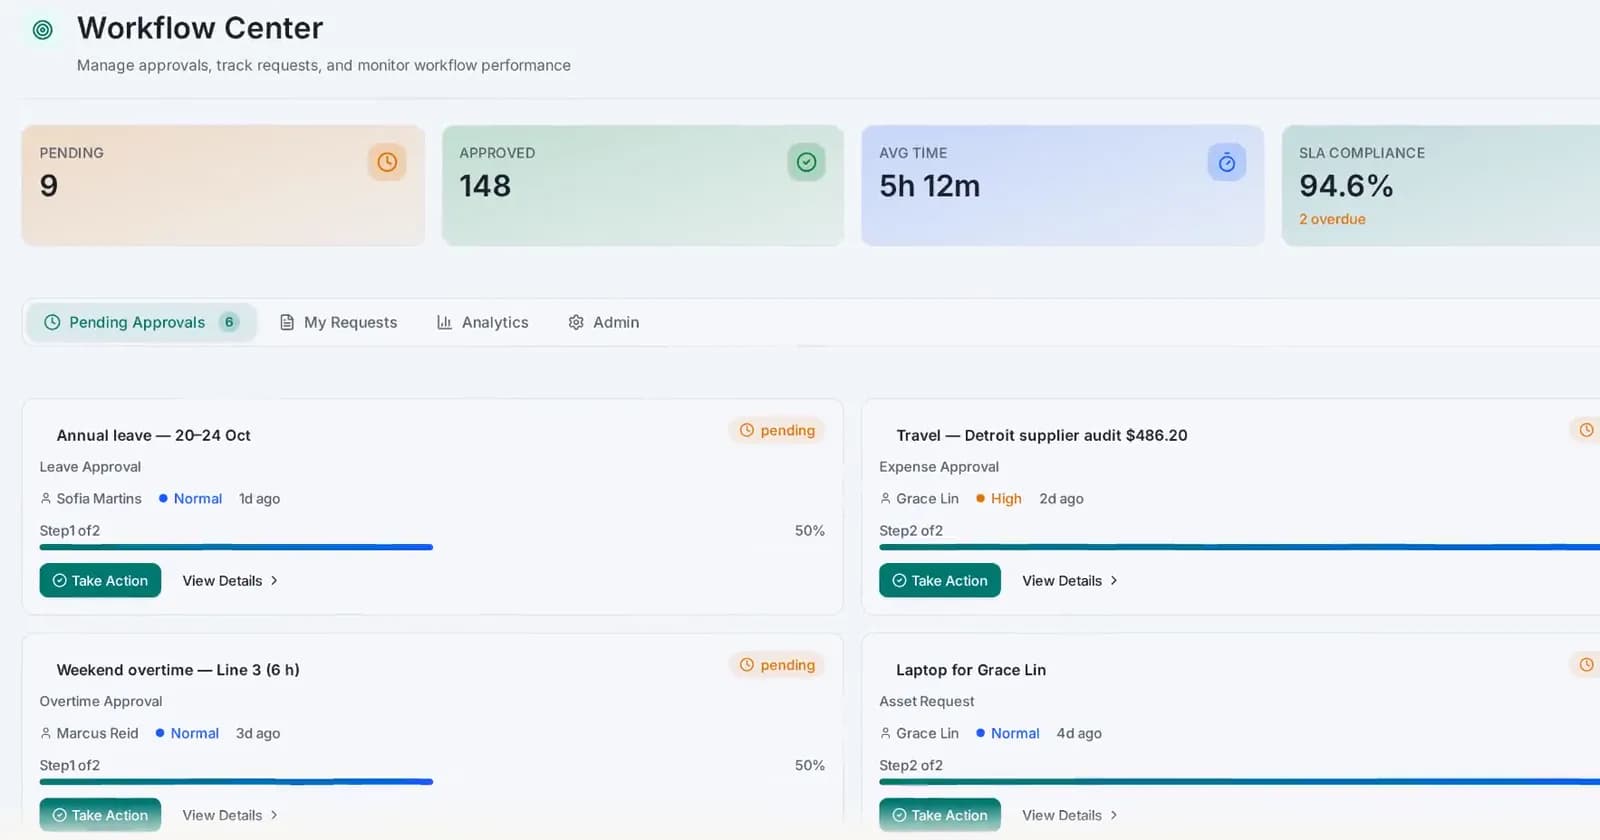Screen dimensions: 1600x840
Task: Click the 'Sofia Martins' requester name
Action: (x=99, y=498)
